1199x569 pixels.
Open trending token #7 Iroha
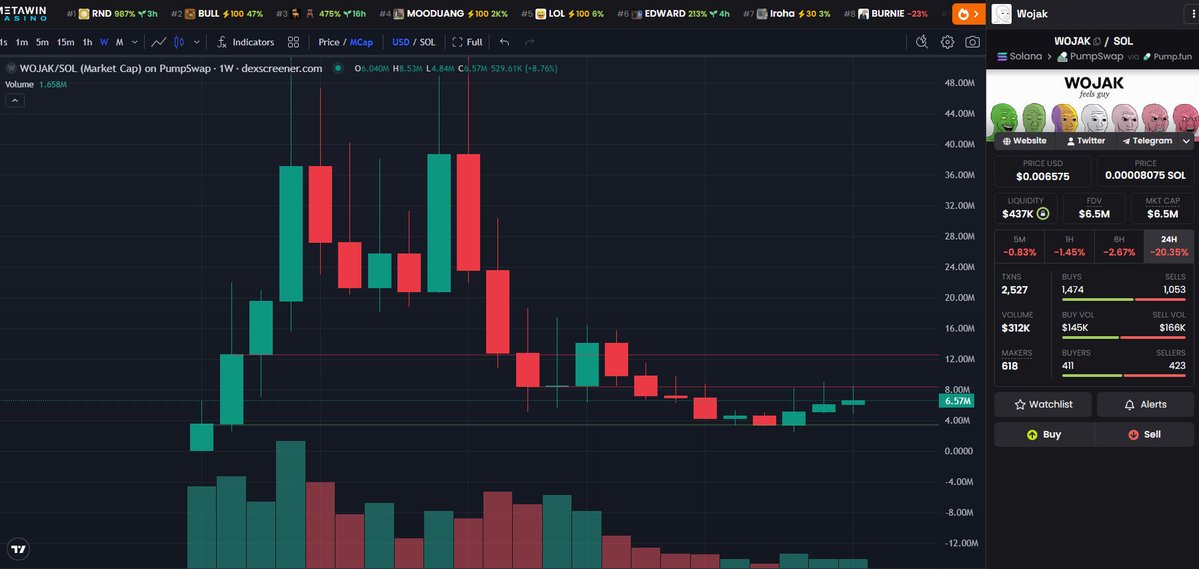[787, 14]
